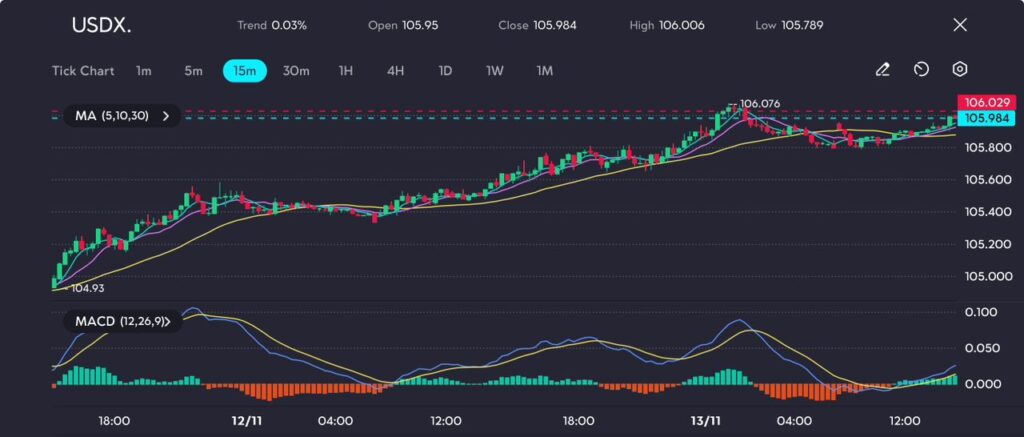Click the cyan 105.984 price label
This screenshot has height=437, width=1024.
tap(986, 119)
